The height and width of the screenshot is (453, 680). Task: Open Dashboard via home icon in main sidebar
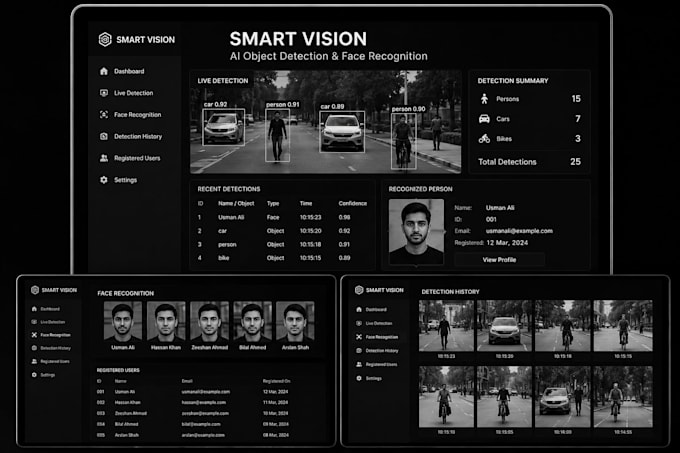(104, 71)
